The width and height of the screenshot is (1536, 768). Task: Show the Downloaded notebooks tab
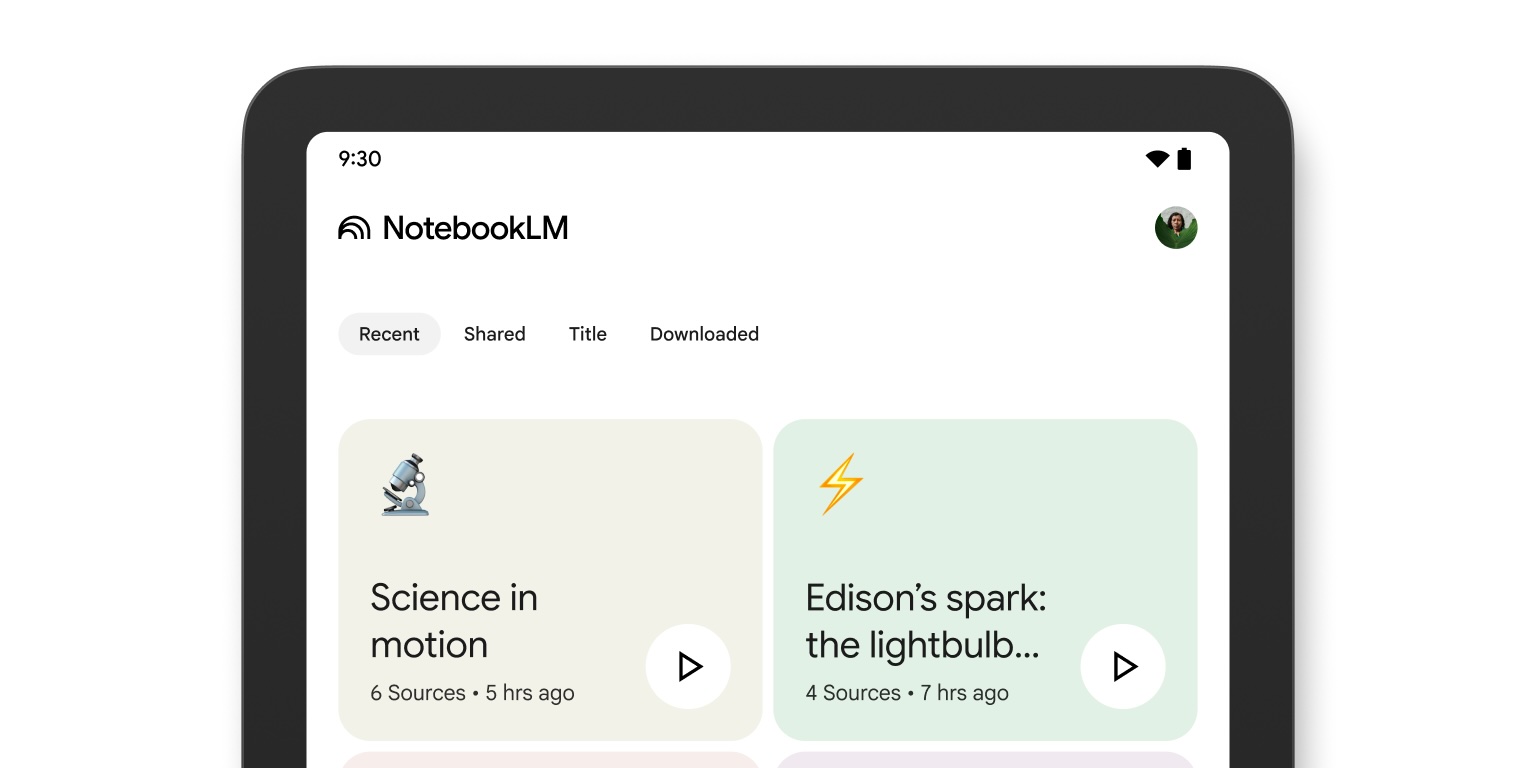[x=704, y=334]
